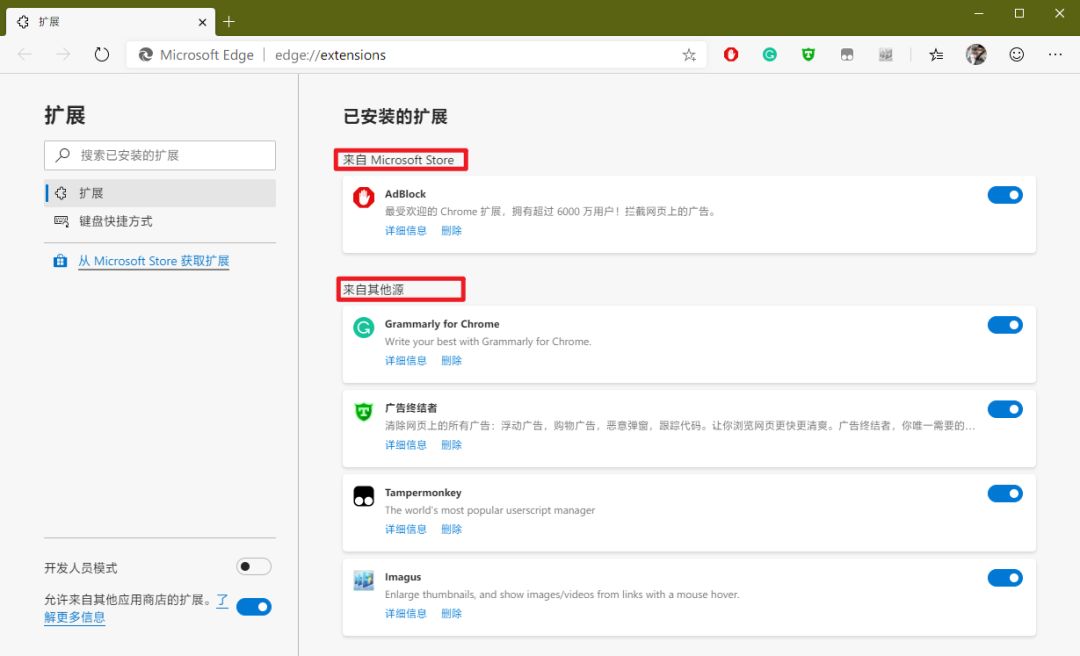This screenshot has width=1080, height=656.
Task: Open 详细信息 for 广告终结者
Action: click(x=406, y=445)
